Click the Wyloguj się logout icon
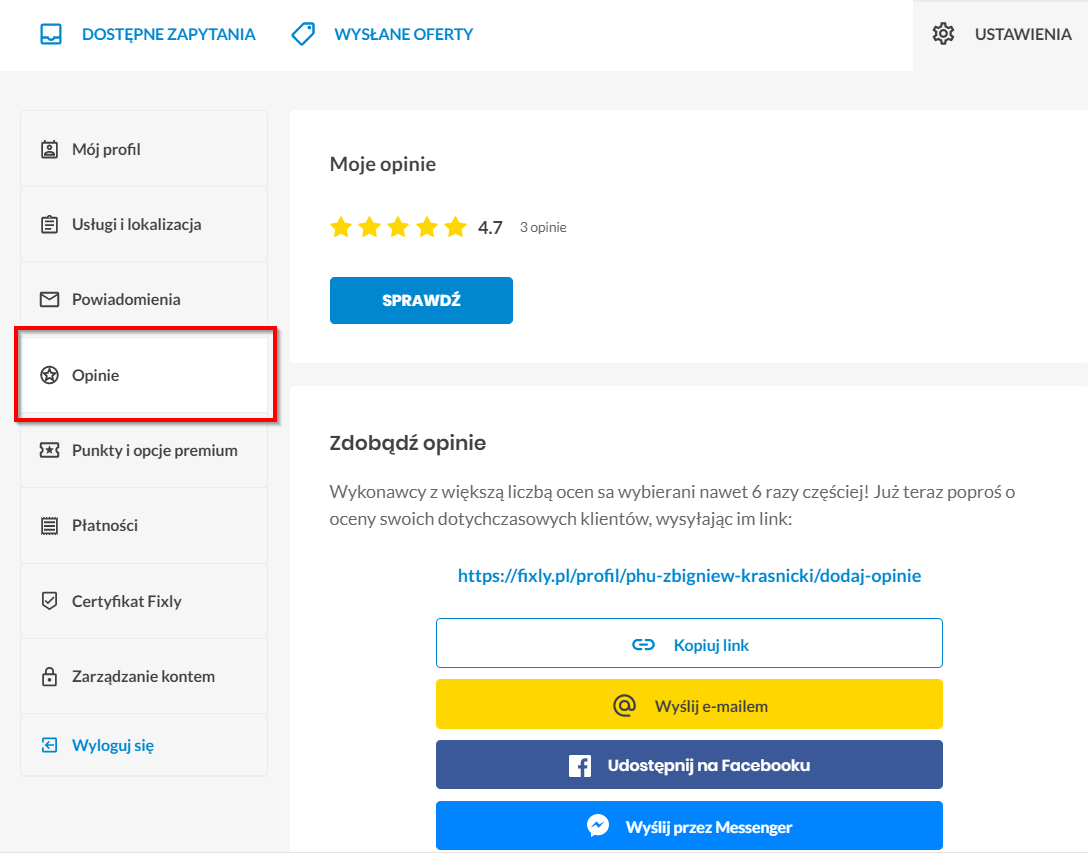Viewport: 1088px width, 853px height. (49, 745)
